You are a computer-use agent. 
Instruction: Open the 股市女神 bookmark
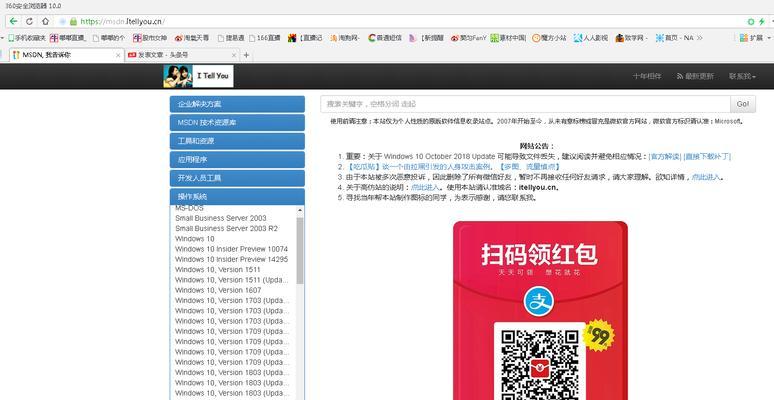coord(150,38)
